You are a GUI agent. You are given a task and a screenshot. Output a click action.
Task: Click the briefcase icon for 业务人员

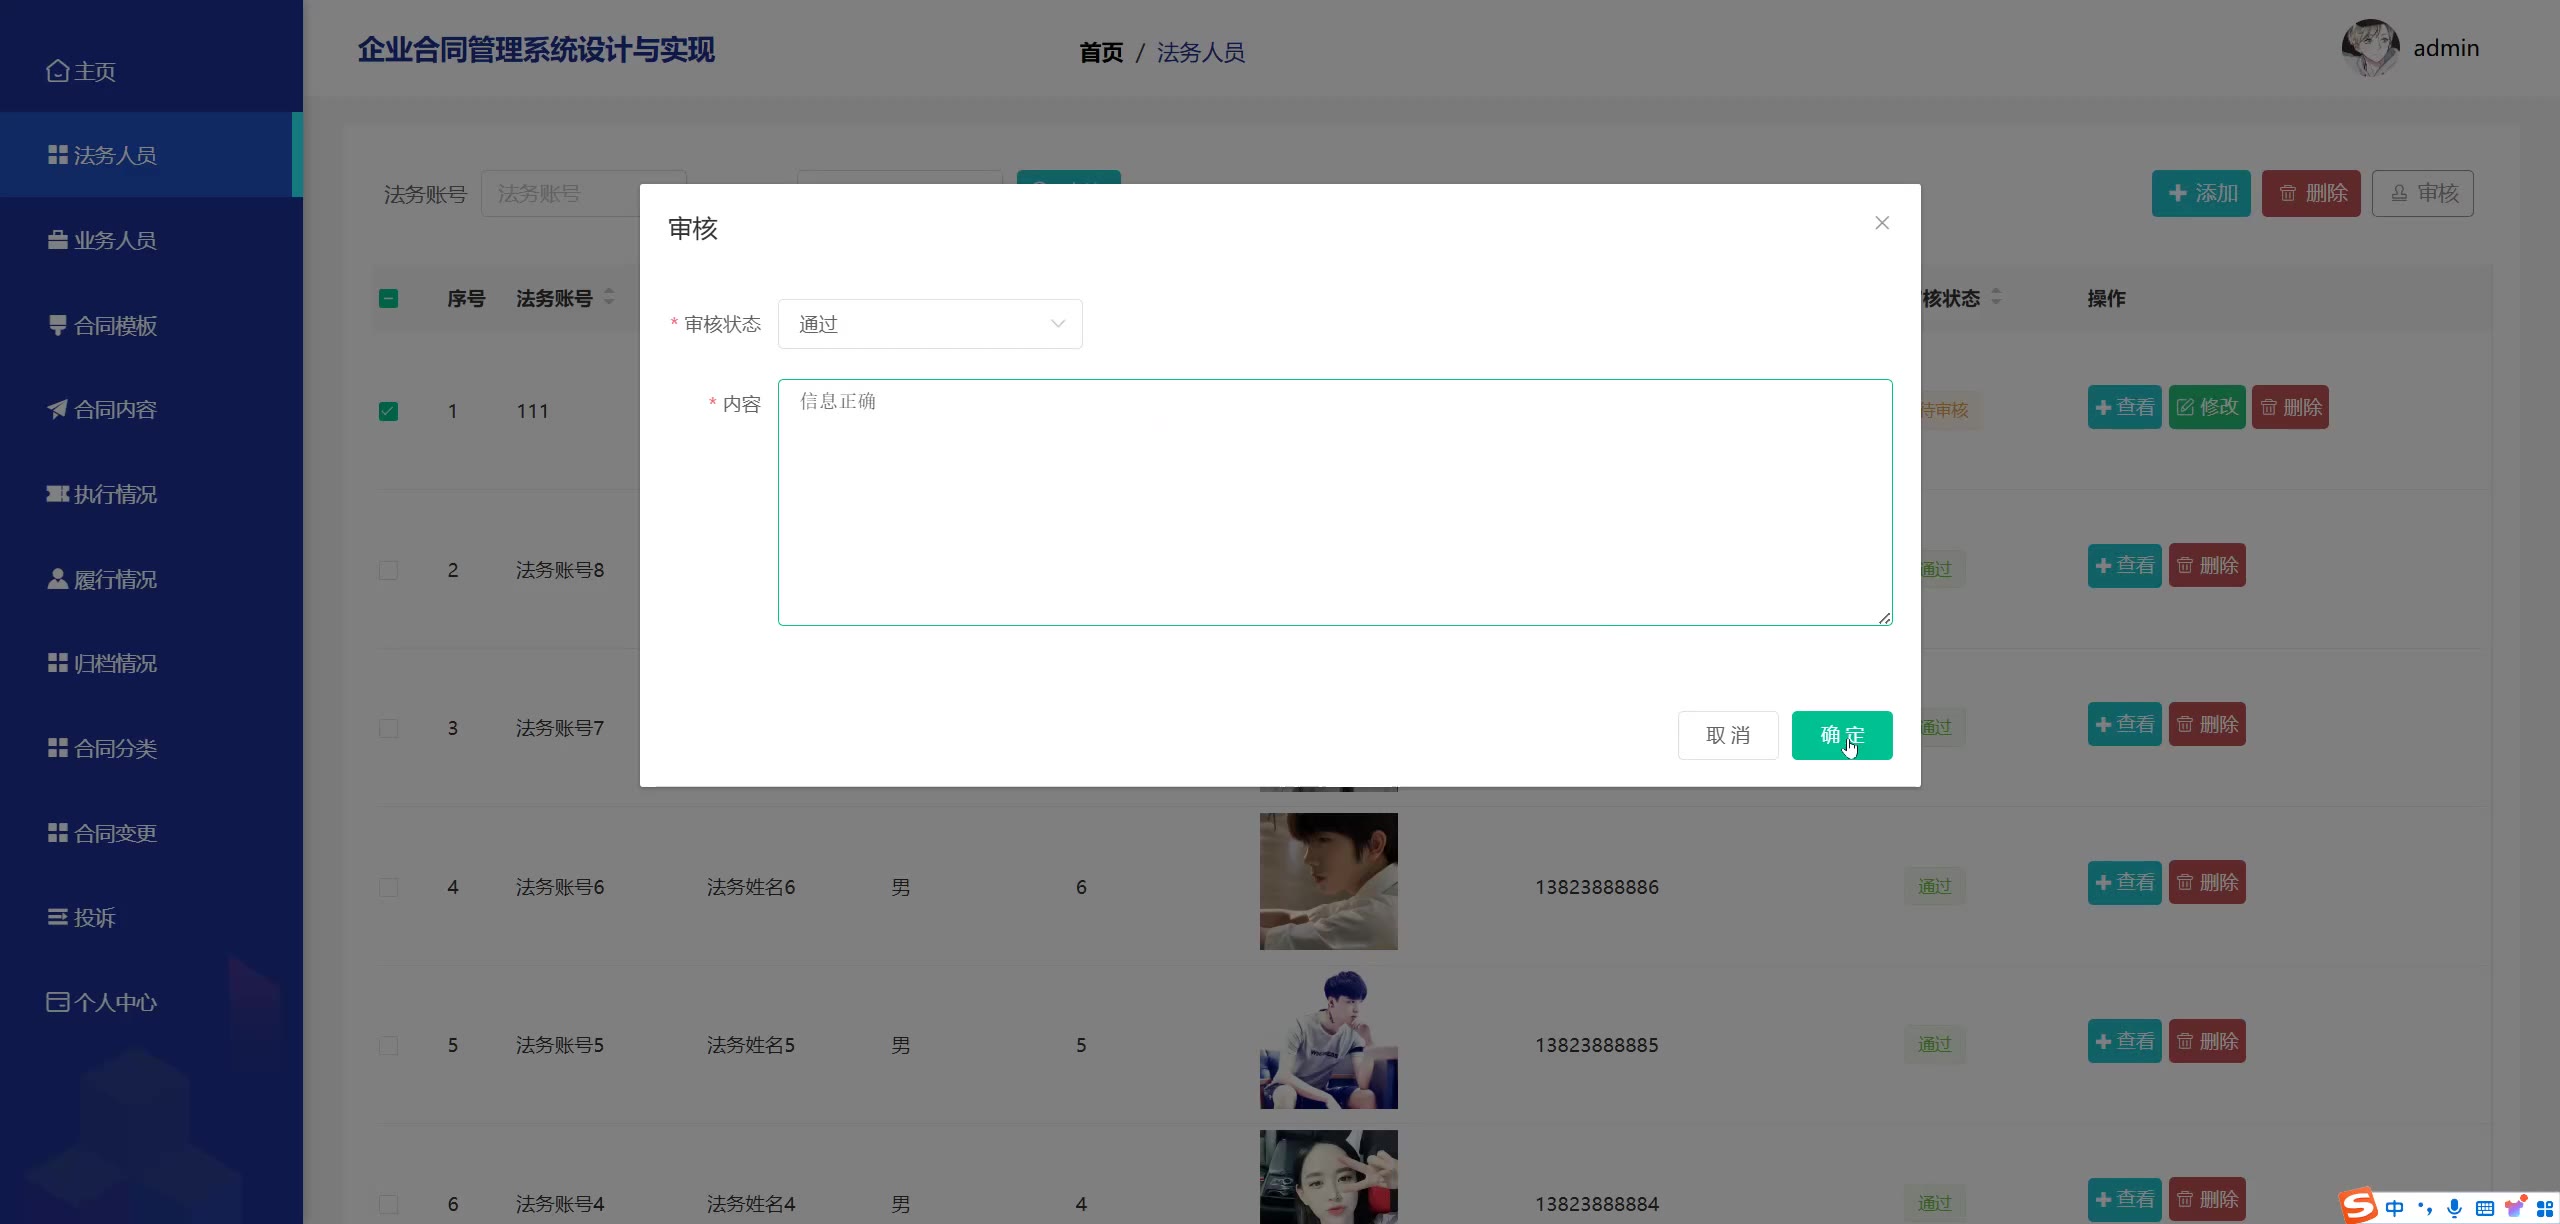coord(57,240)
